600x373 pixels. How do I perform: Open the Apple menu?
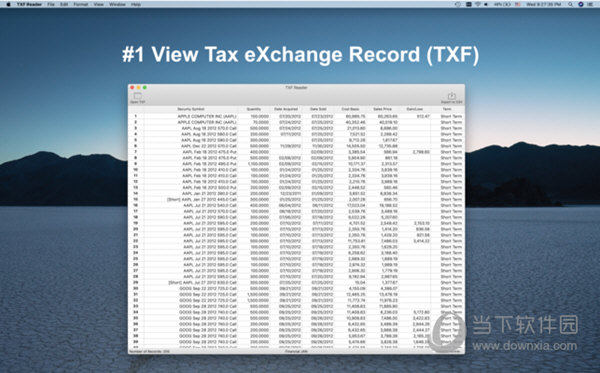click(x=8, y=4)
